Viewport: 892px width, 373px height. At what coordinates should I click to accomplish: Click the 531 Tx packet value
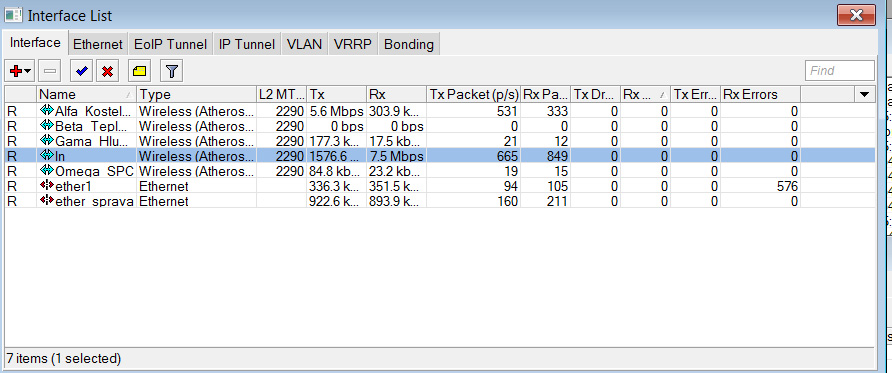click(x=507, y=110)
